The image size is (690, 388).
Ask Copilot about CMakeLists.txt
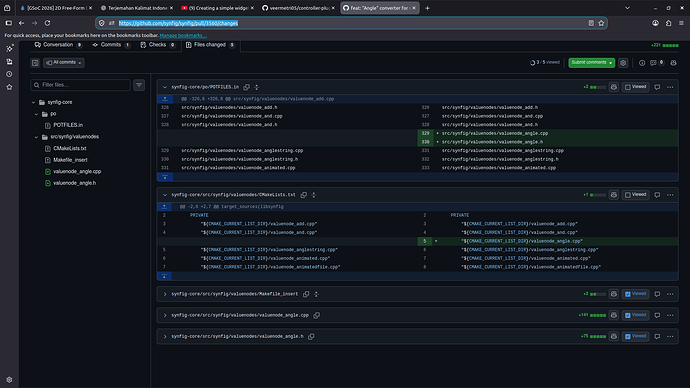pos(614,195)
